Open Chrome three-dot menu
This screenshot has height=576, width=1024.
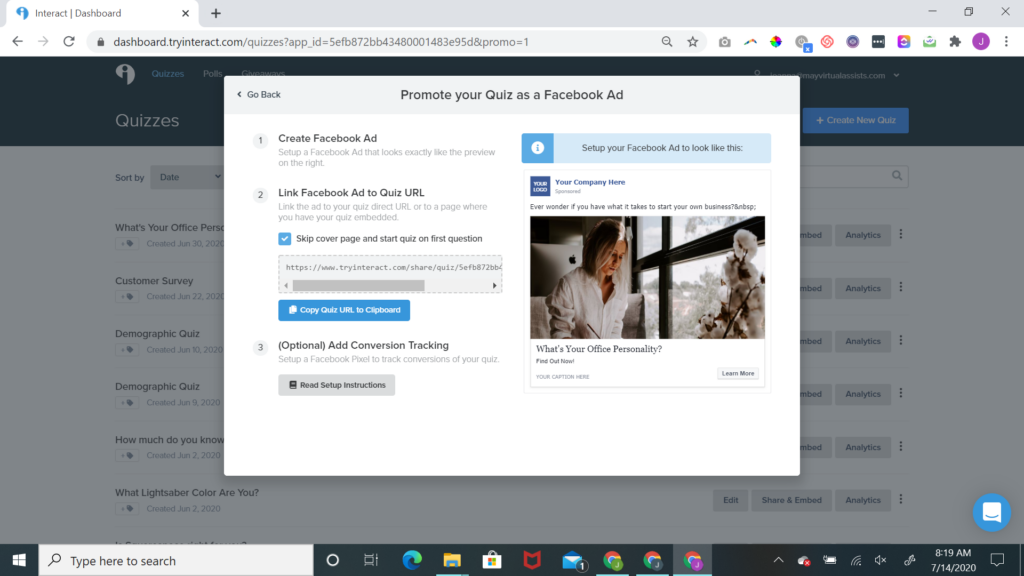click(1006, 42)
